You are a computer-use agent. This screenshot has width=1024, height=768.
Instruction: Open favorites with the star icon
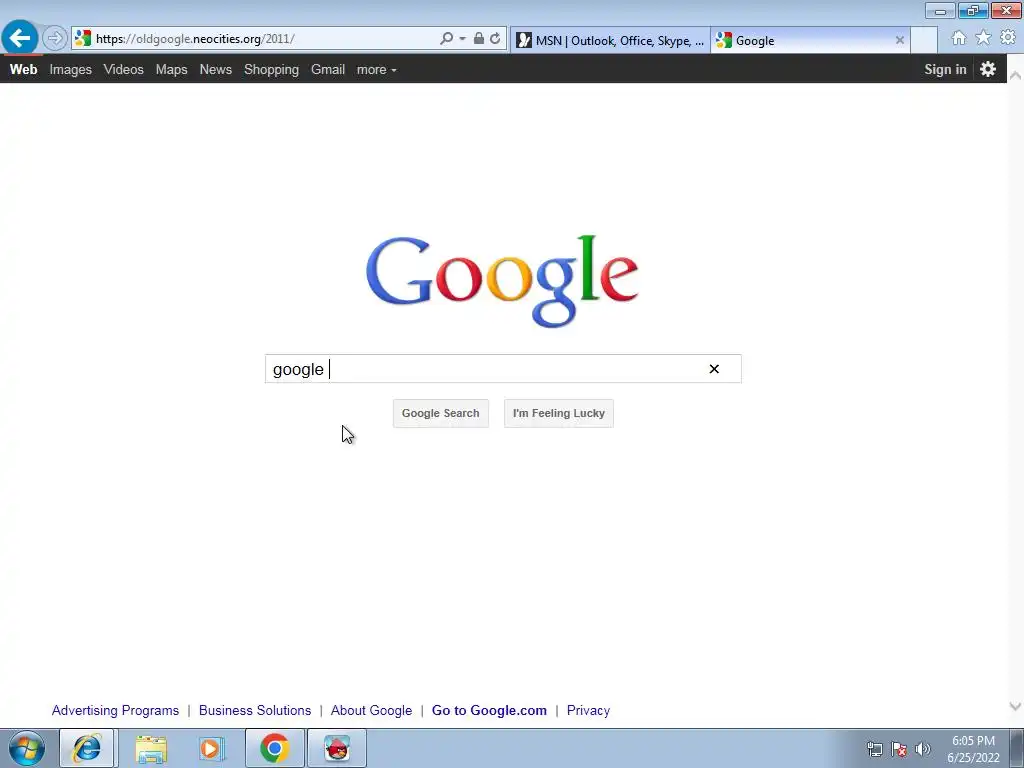point(983,38)
